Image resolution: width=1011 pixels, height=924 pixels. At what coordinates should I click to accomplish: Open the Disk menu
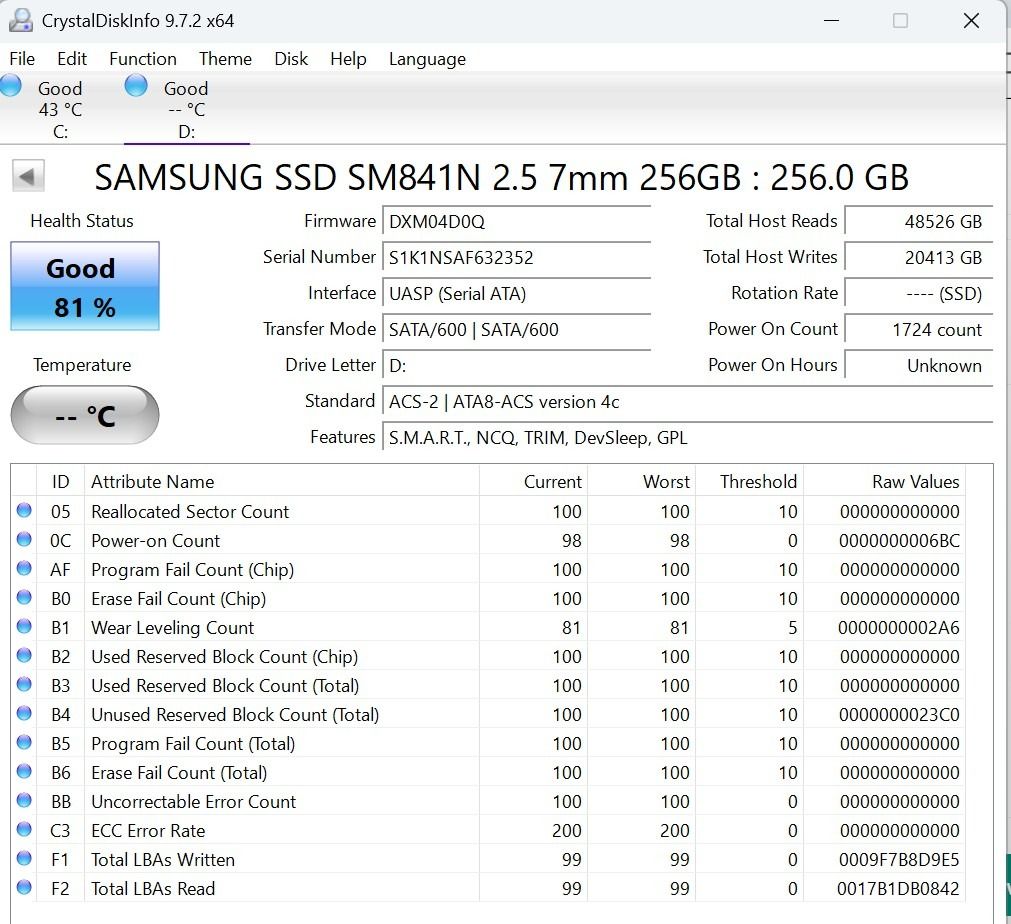pyautogui.click(x=290, y=59)
